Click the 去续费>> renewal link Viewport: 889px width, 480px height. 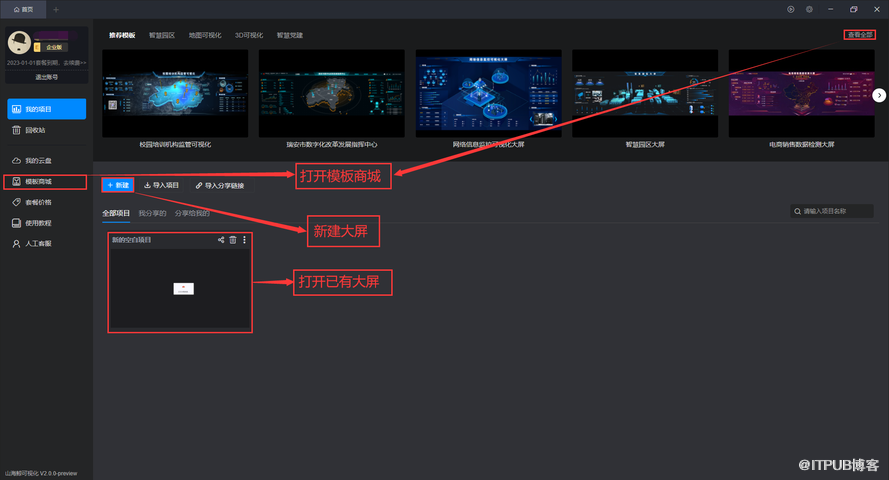point(75,63)
